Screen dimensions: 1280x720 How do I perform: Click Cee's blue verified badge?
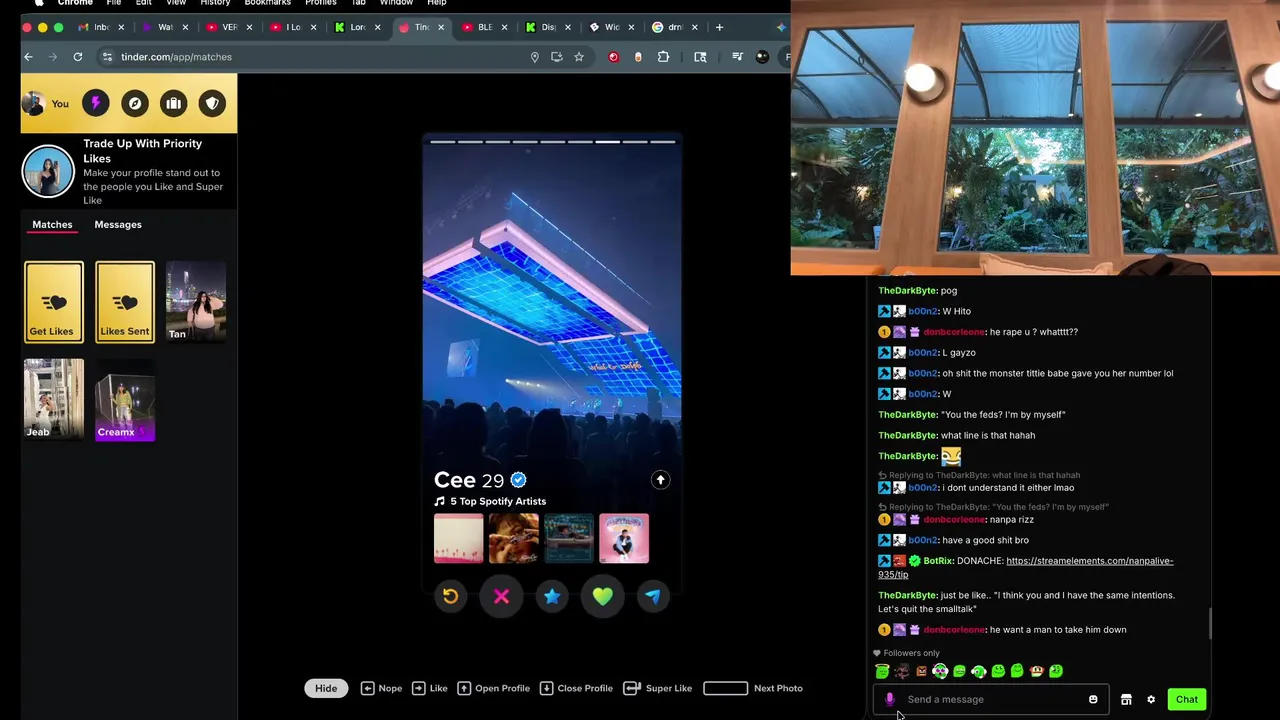tap(518, 480)
